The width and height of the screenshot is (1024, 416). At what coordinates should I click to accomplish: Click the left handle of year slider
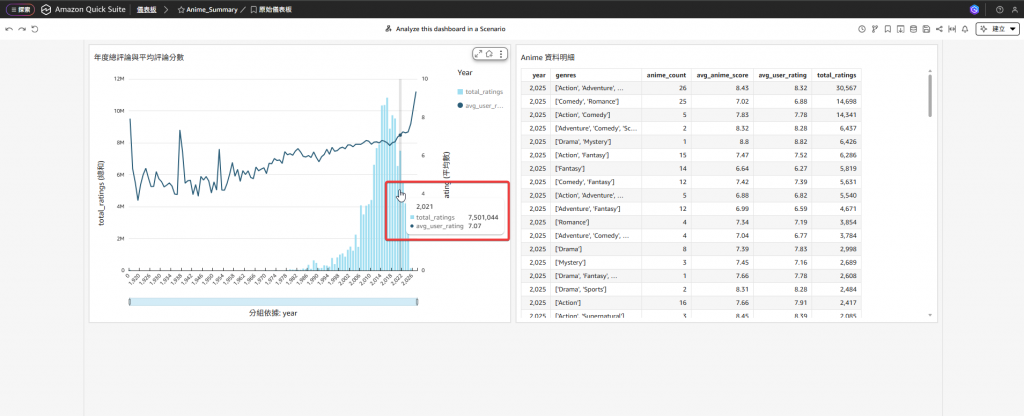click(x=130, y=301)
